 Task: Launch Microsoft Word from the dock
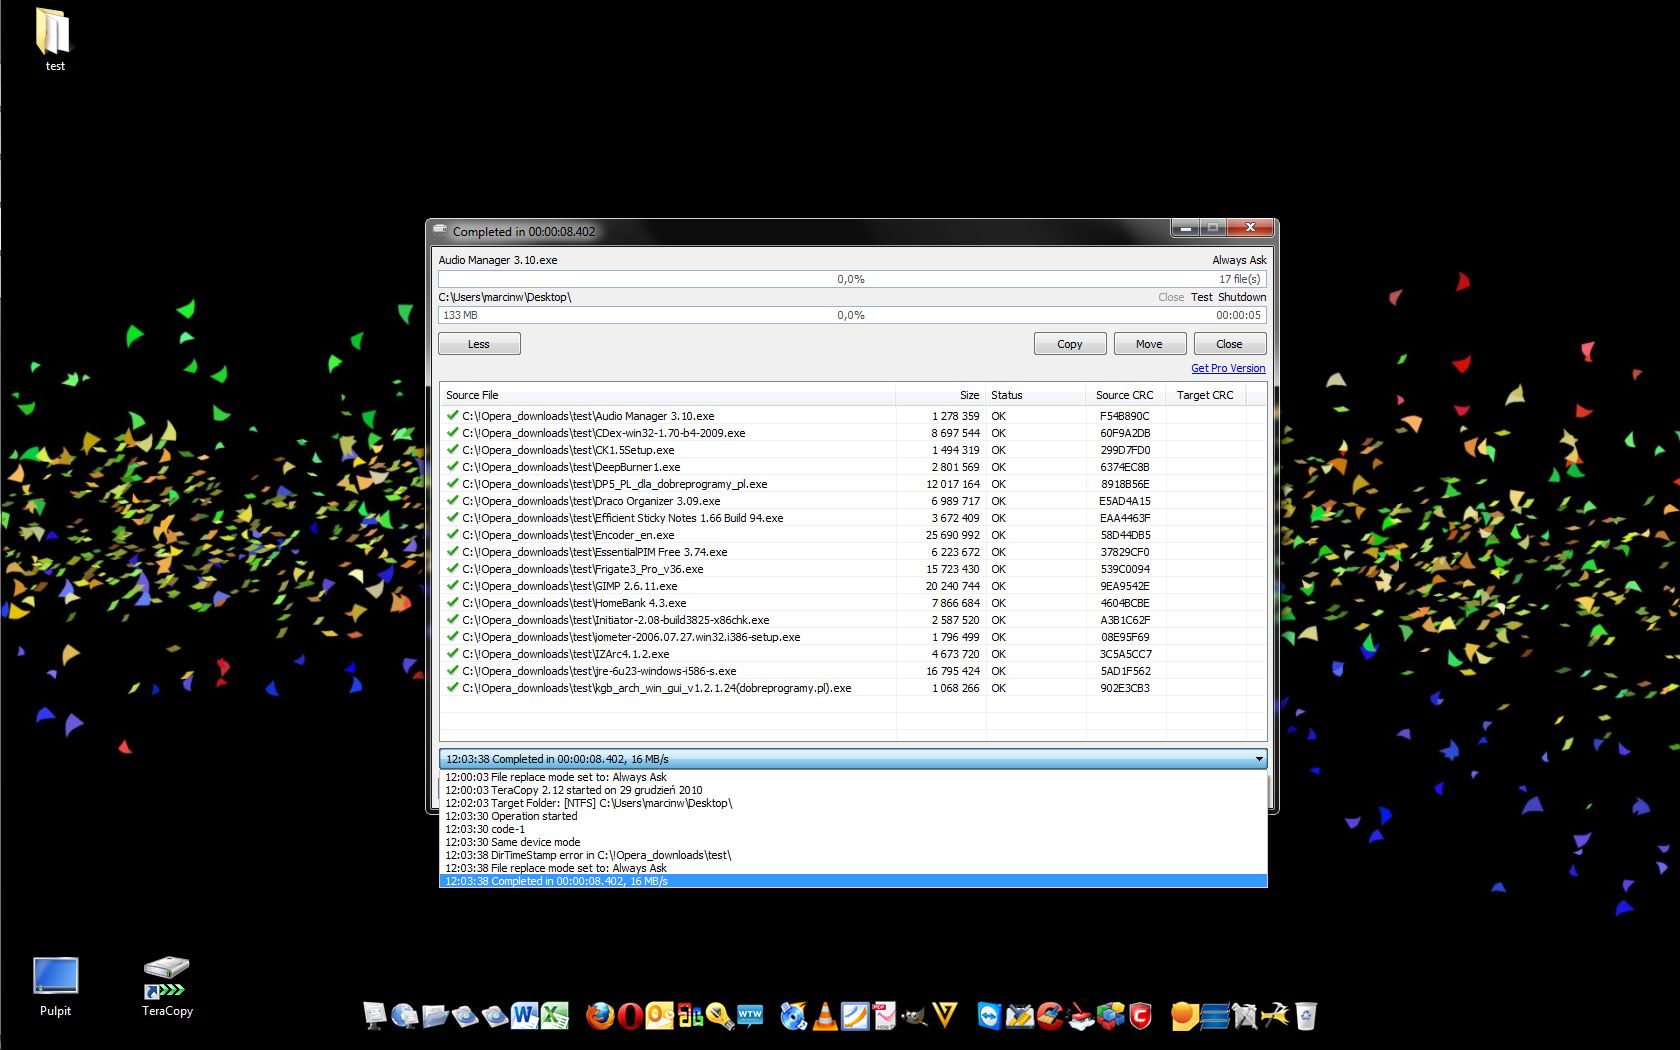coord(524,1016)
